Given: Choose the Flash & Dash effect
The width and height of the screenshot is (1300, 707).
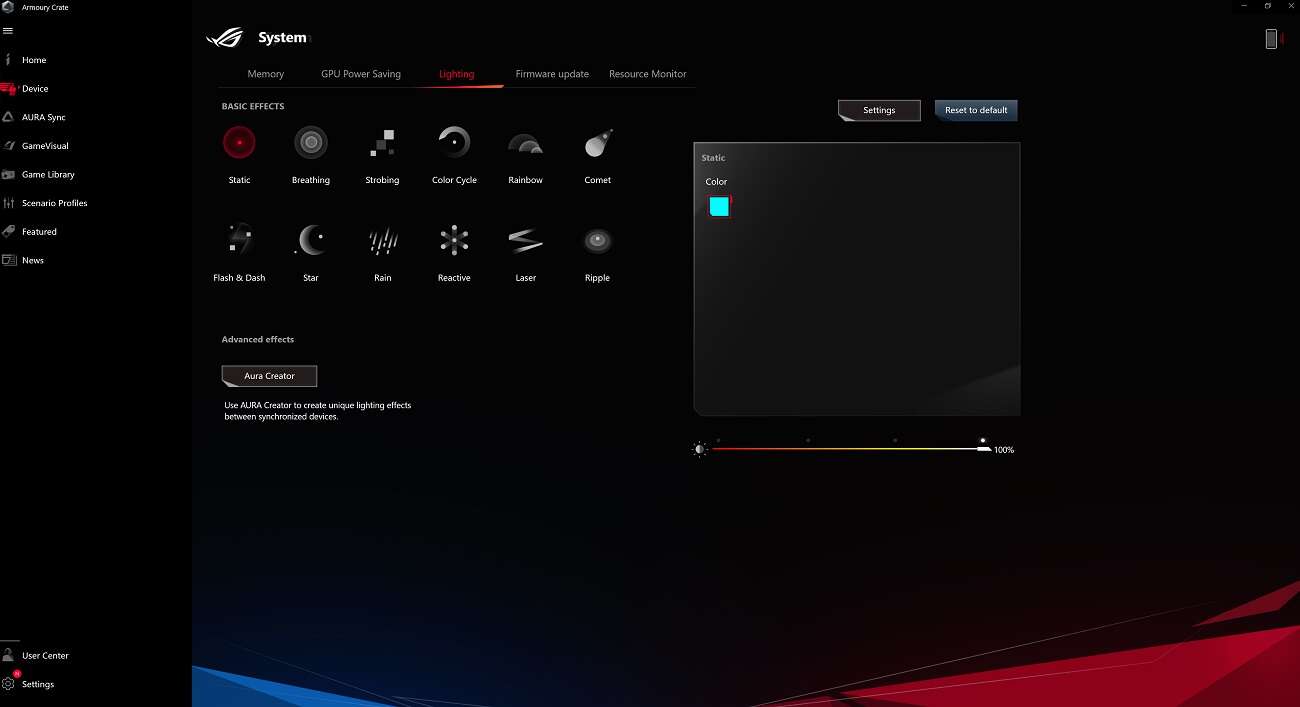Looking at the screenshot, I should (x=239, y=241).
